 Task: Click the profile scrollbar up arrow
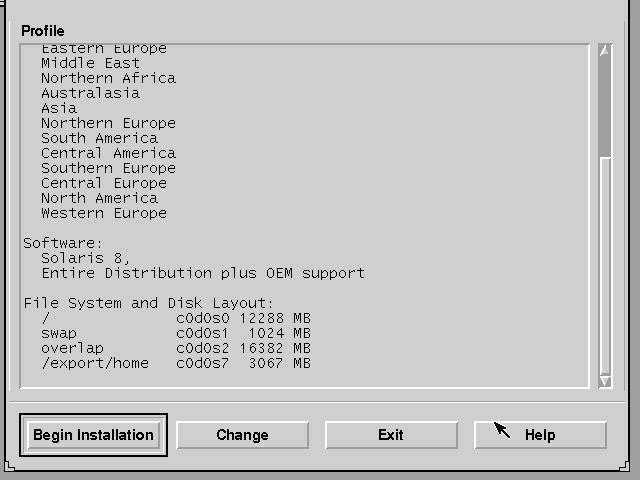point(605,51)
